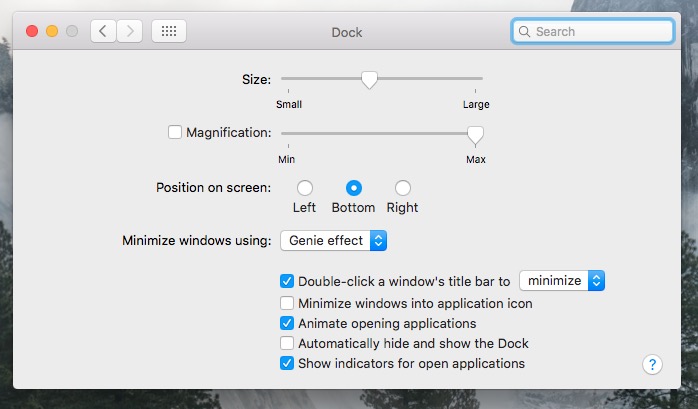Enable Minimize windows into application icon
Image resolution: width=698 pixels, height=409 pixels.
[287, 303]
